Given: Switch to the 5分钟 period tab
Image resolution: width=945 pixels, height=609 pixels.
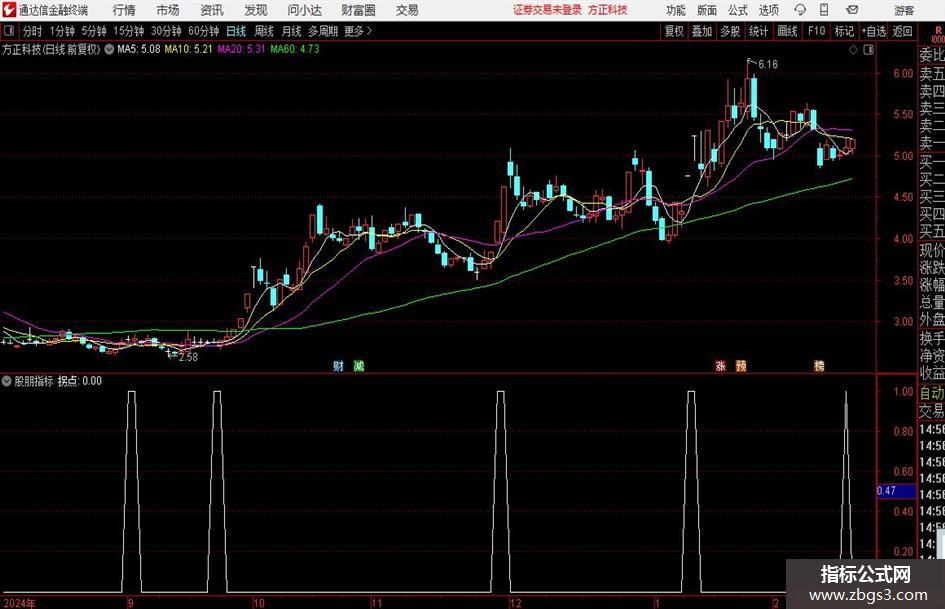Looking at the screenshot, I should pyautogui.click(x=93, y=31).
